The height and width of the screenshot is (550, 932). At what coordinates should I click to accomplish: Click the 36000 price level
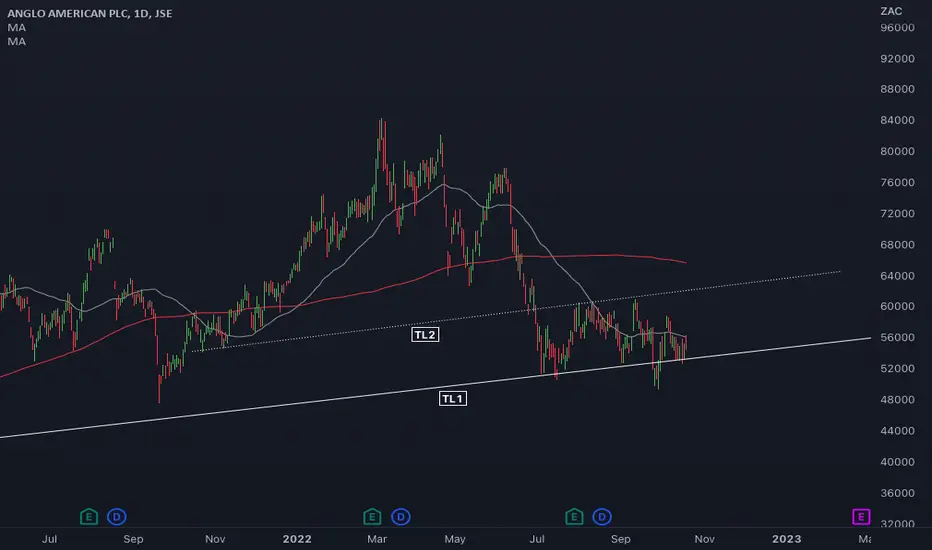[897, 492]
